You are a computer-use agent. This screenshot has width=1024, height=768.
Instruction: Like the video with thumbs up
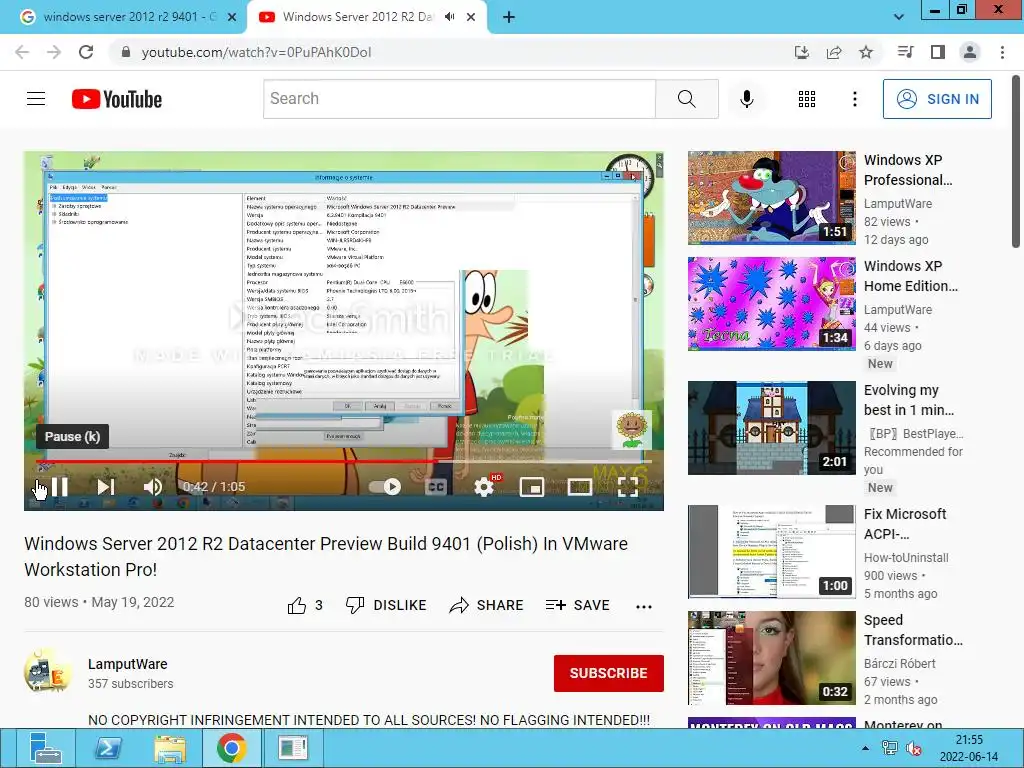[x=305, y=605]
